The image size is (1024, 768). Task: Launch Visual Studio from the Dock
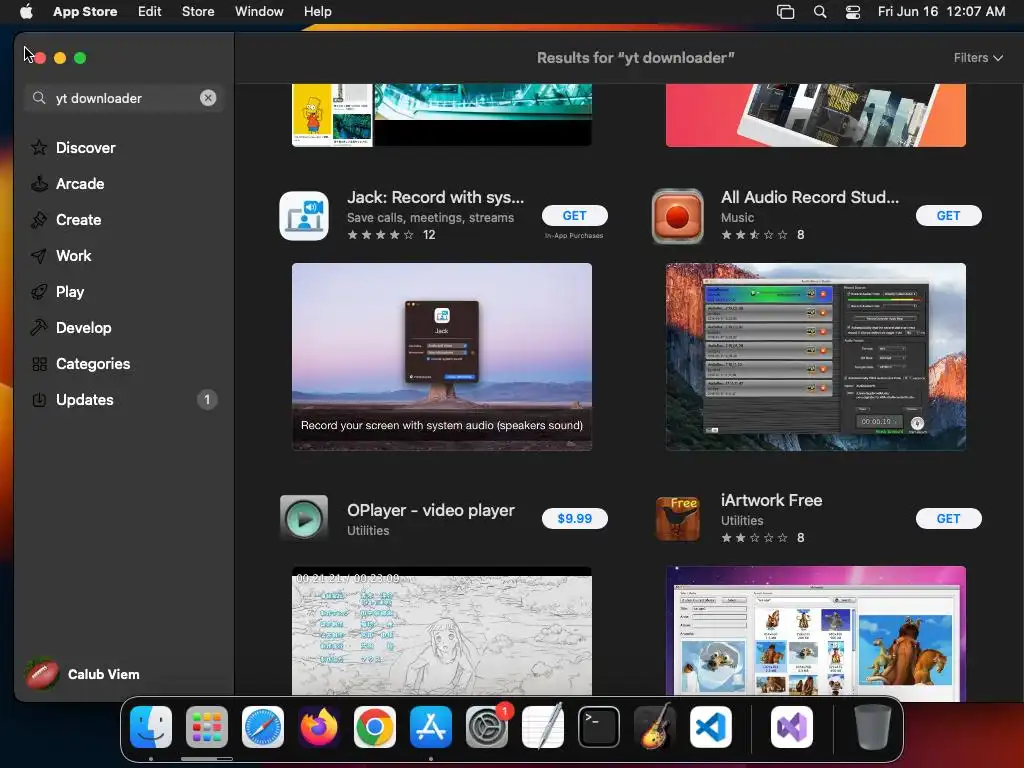(792, 727)
